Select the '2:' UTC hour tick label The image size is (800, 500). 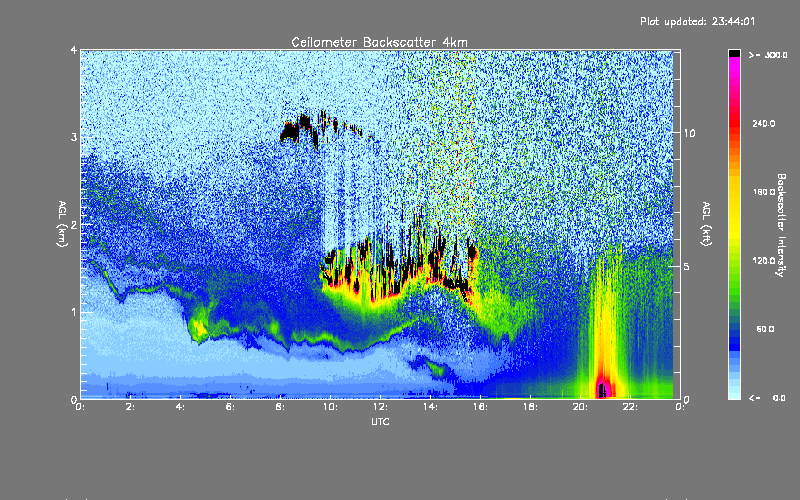tap(130, 407)
